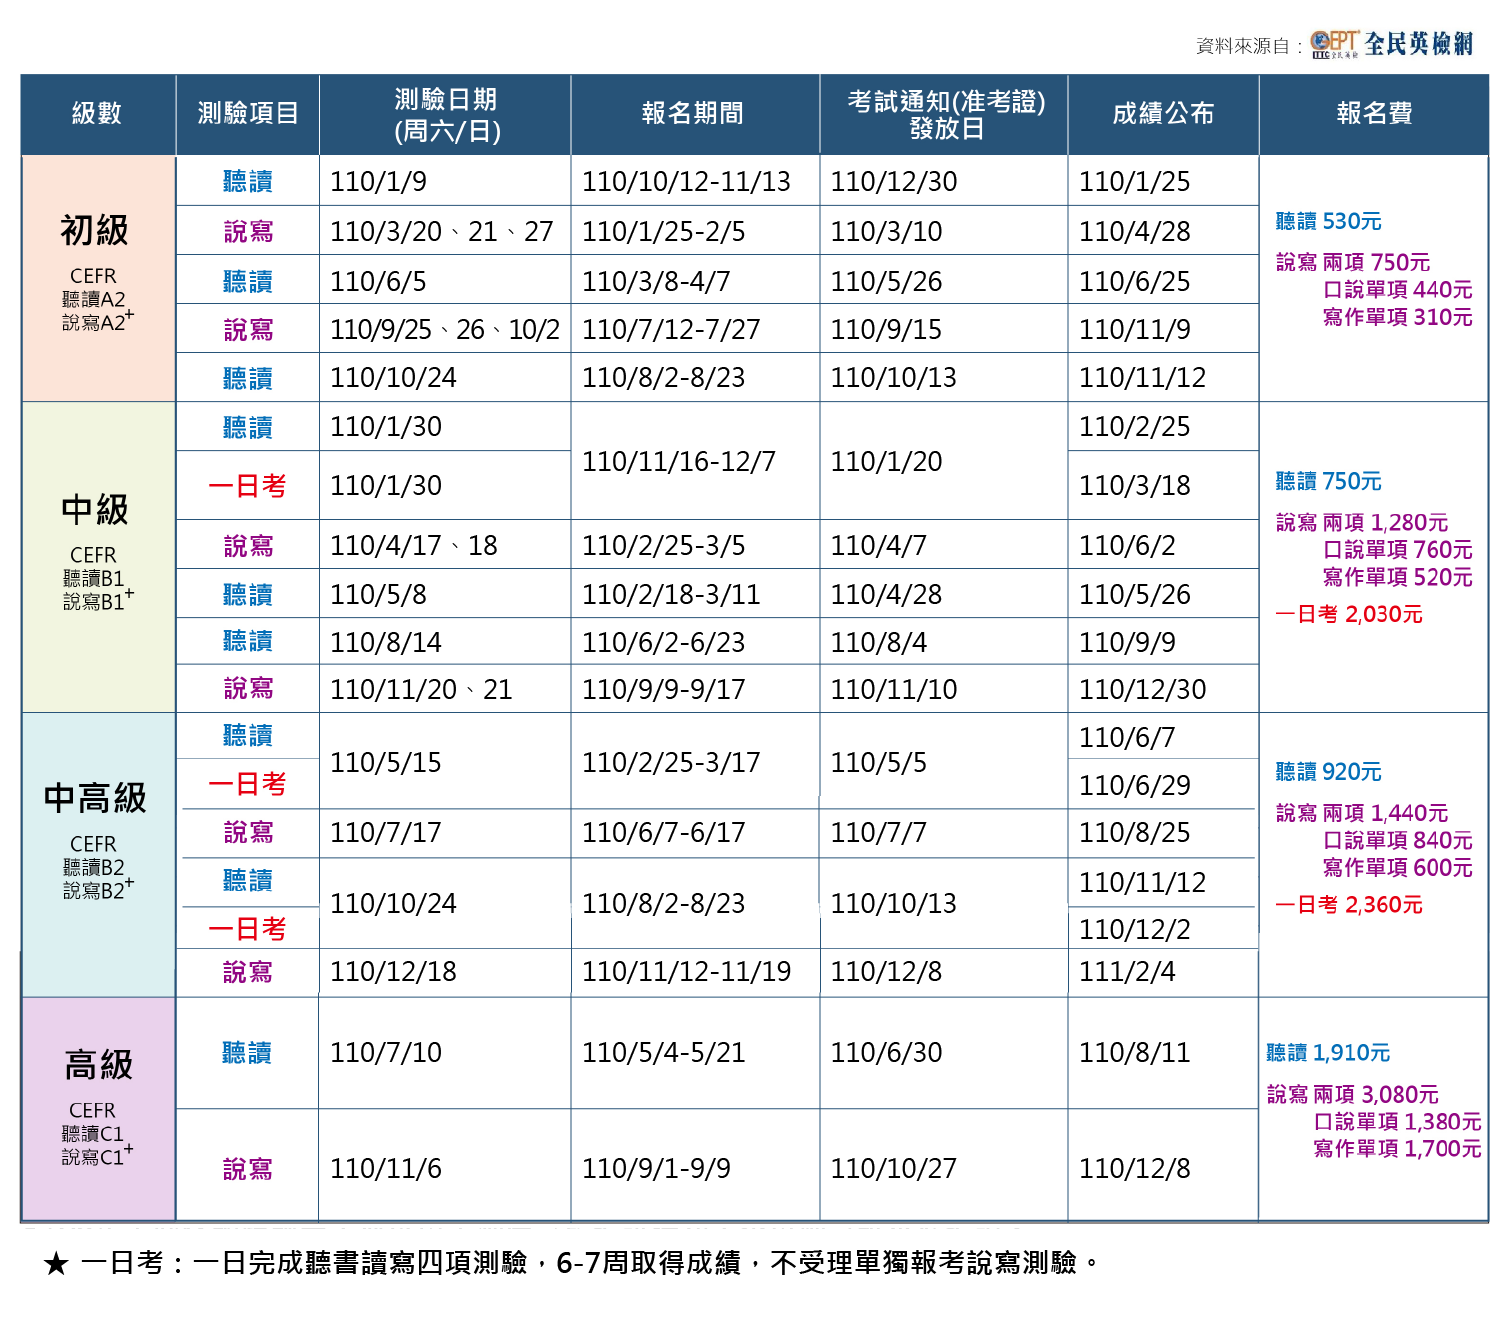The width and height of the screenshot is (1511, 1319).
Task: Click registration period 110/11/12-11/19
Action: [686, 972]
